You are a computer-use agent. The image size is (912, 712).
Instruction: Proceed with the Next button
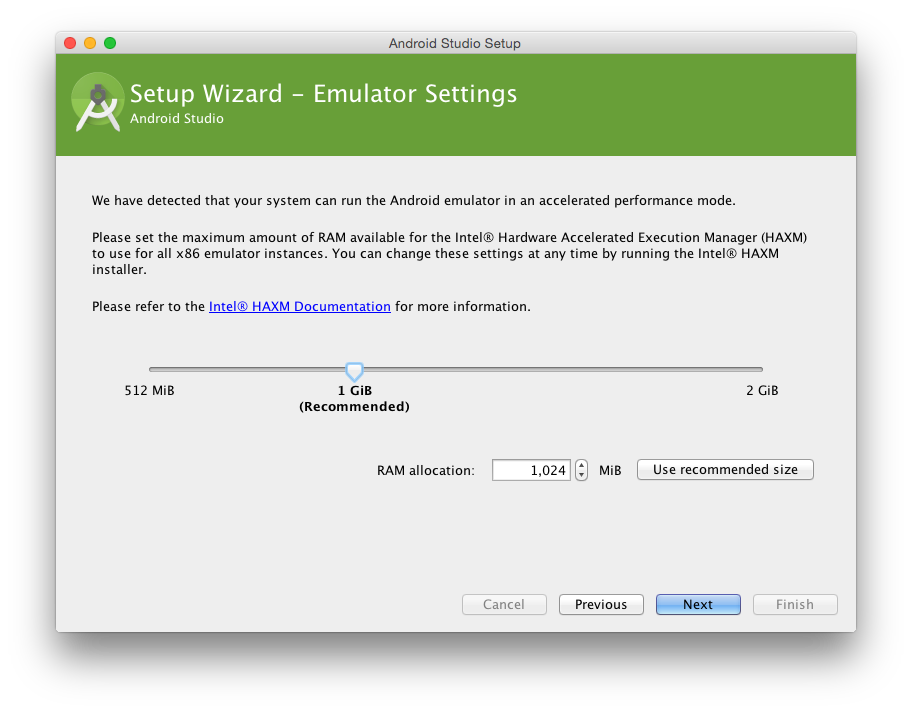pos(698,604)
